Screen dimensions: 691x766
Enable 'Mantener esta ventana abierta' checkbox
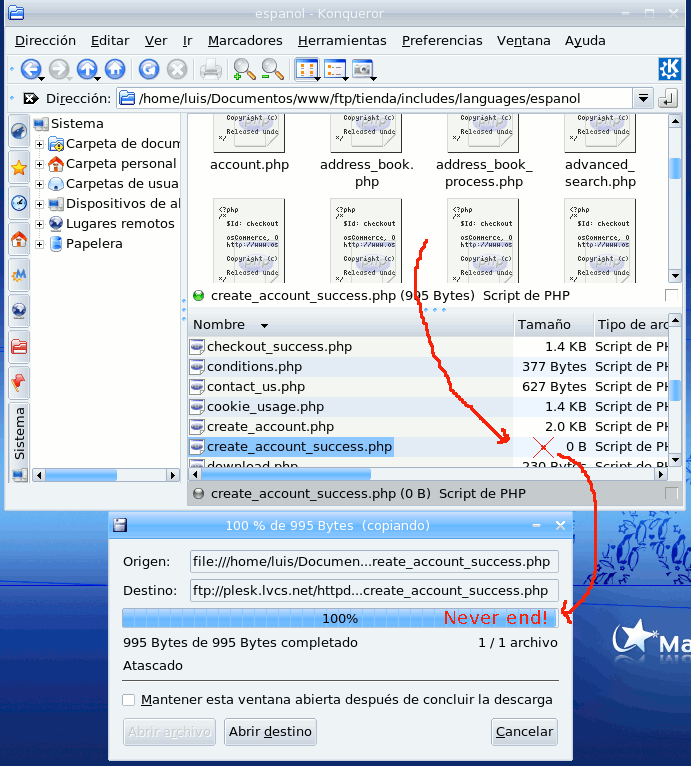129,700
